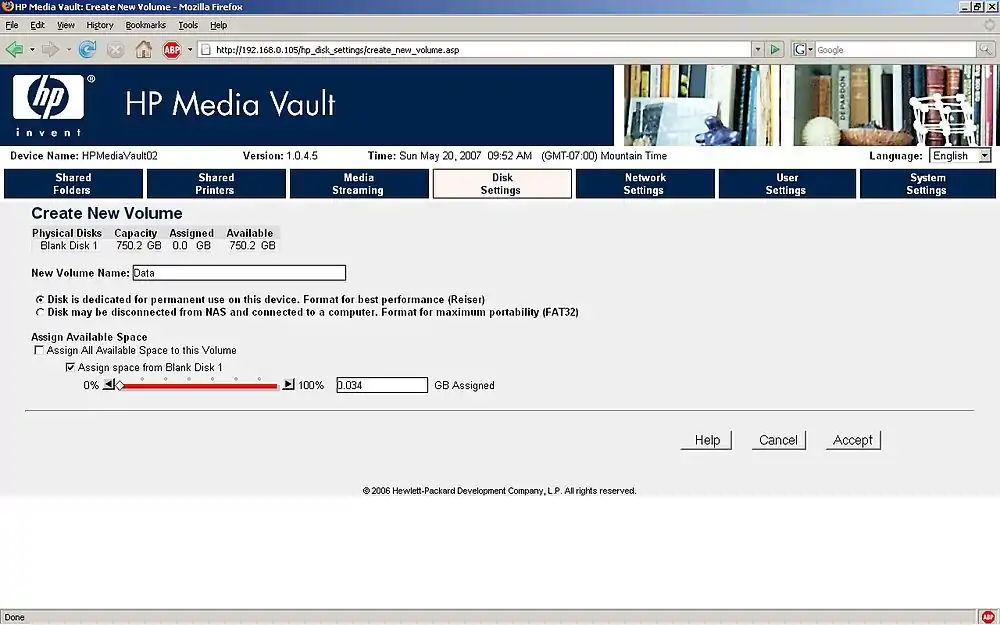Click the green Go arrow button
This screenshot has height=625, width=1000.
click(x=775, y=49)
